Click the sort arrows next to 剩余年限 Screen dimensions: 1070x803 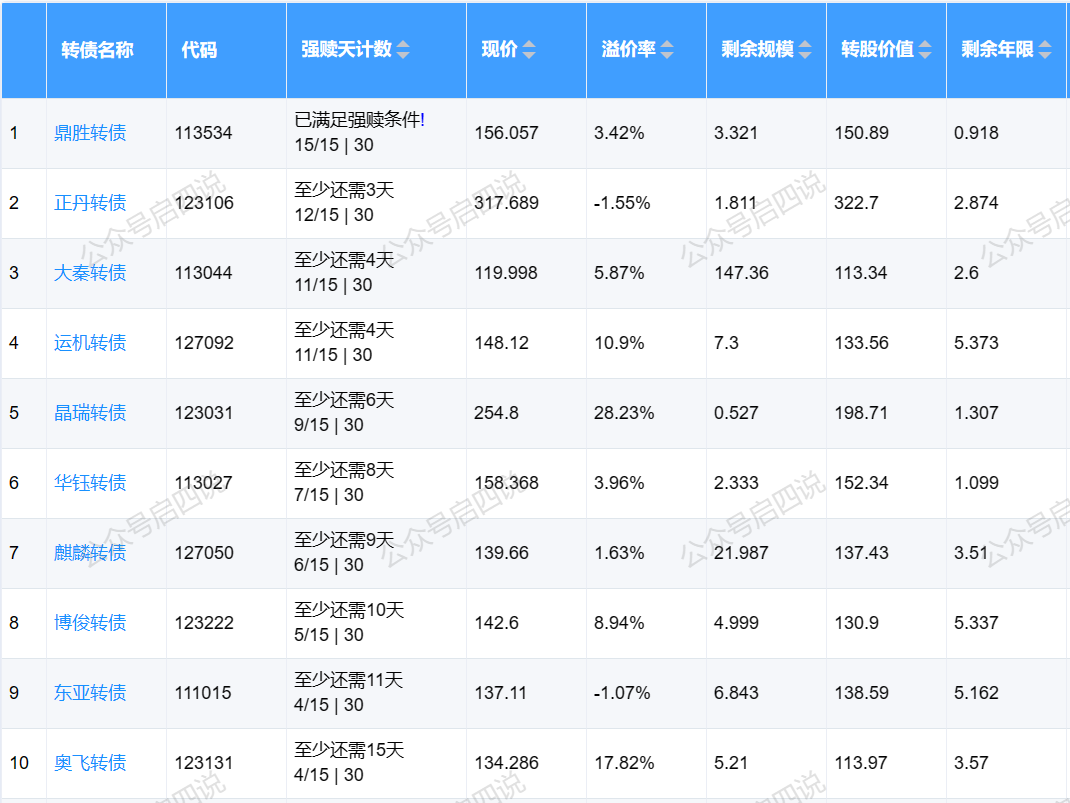[x=1045, y=50]
